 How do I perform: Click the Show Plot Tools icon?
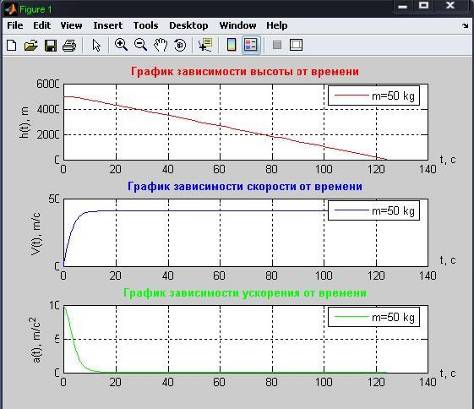[x=296, y=45]
